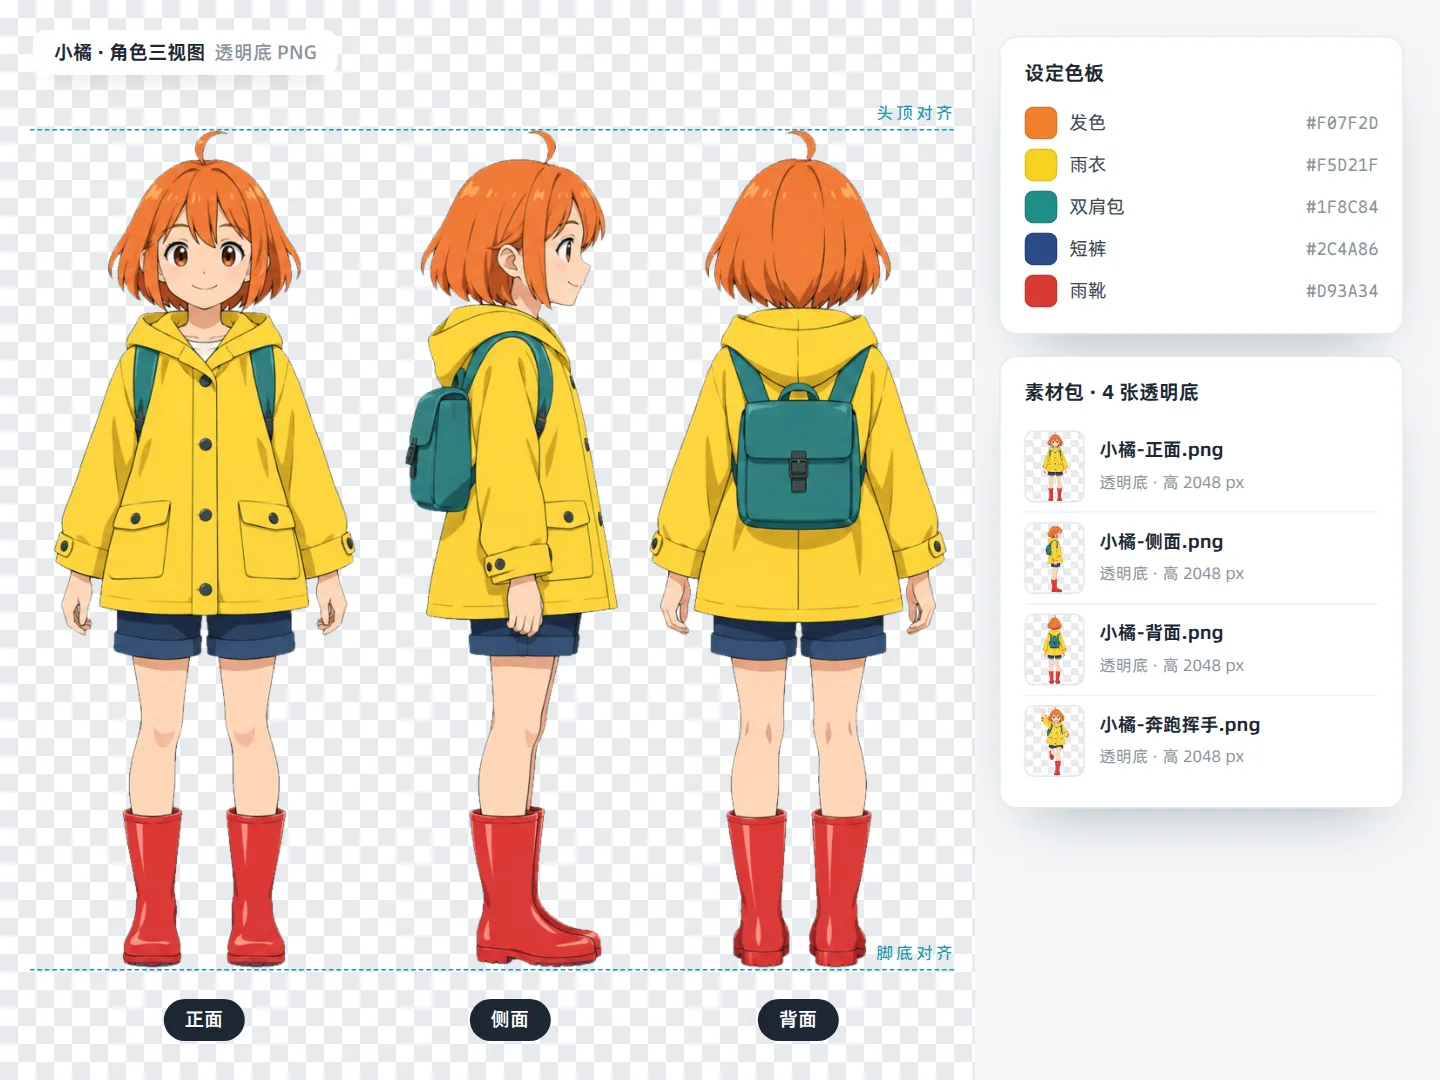This screenshot has height=1080, width=1440.
Task: Select the 双肩包 teal color swatch
Action: tap(1041, 207)
